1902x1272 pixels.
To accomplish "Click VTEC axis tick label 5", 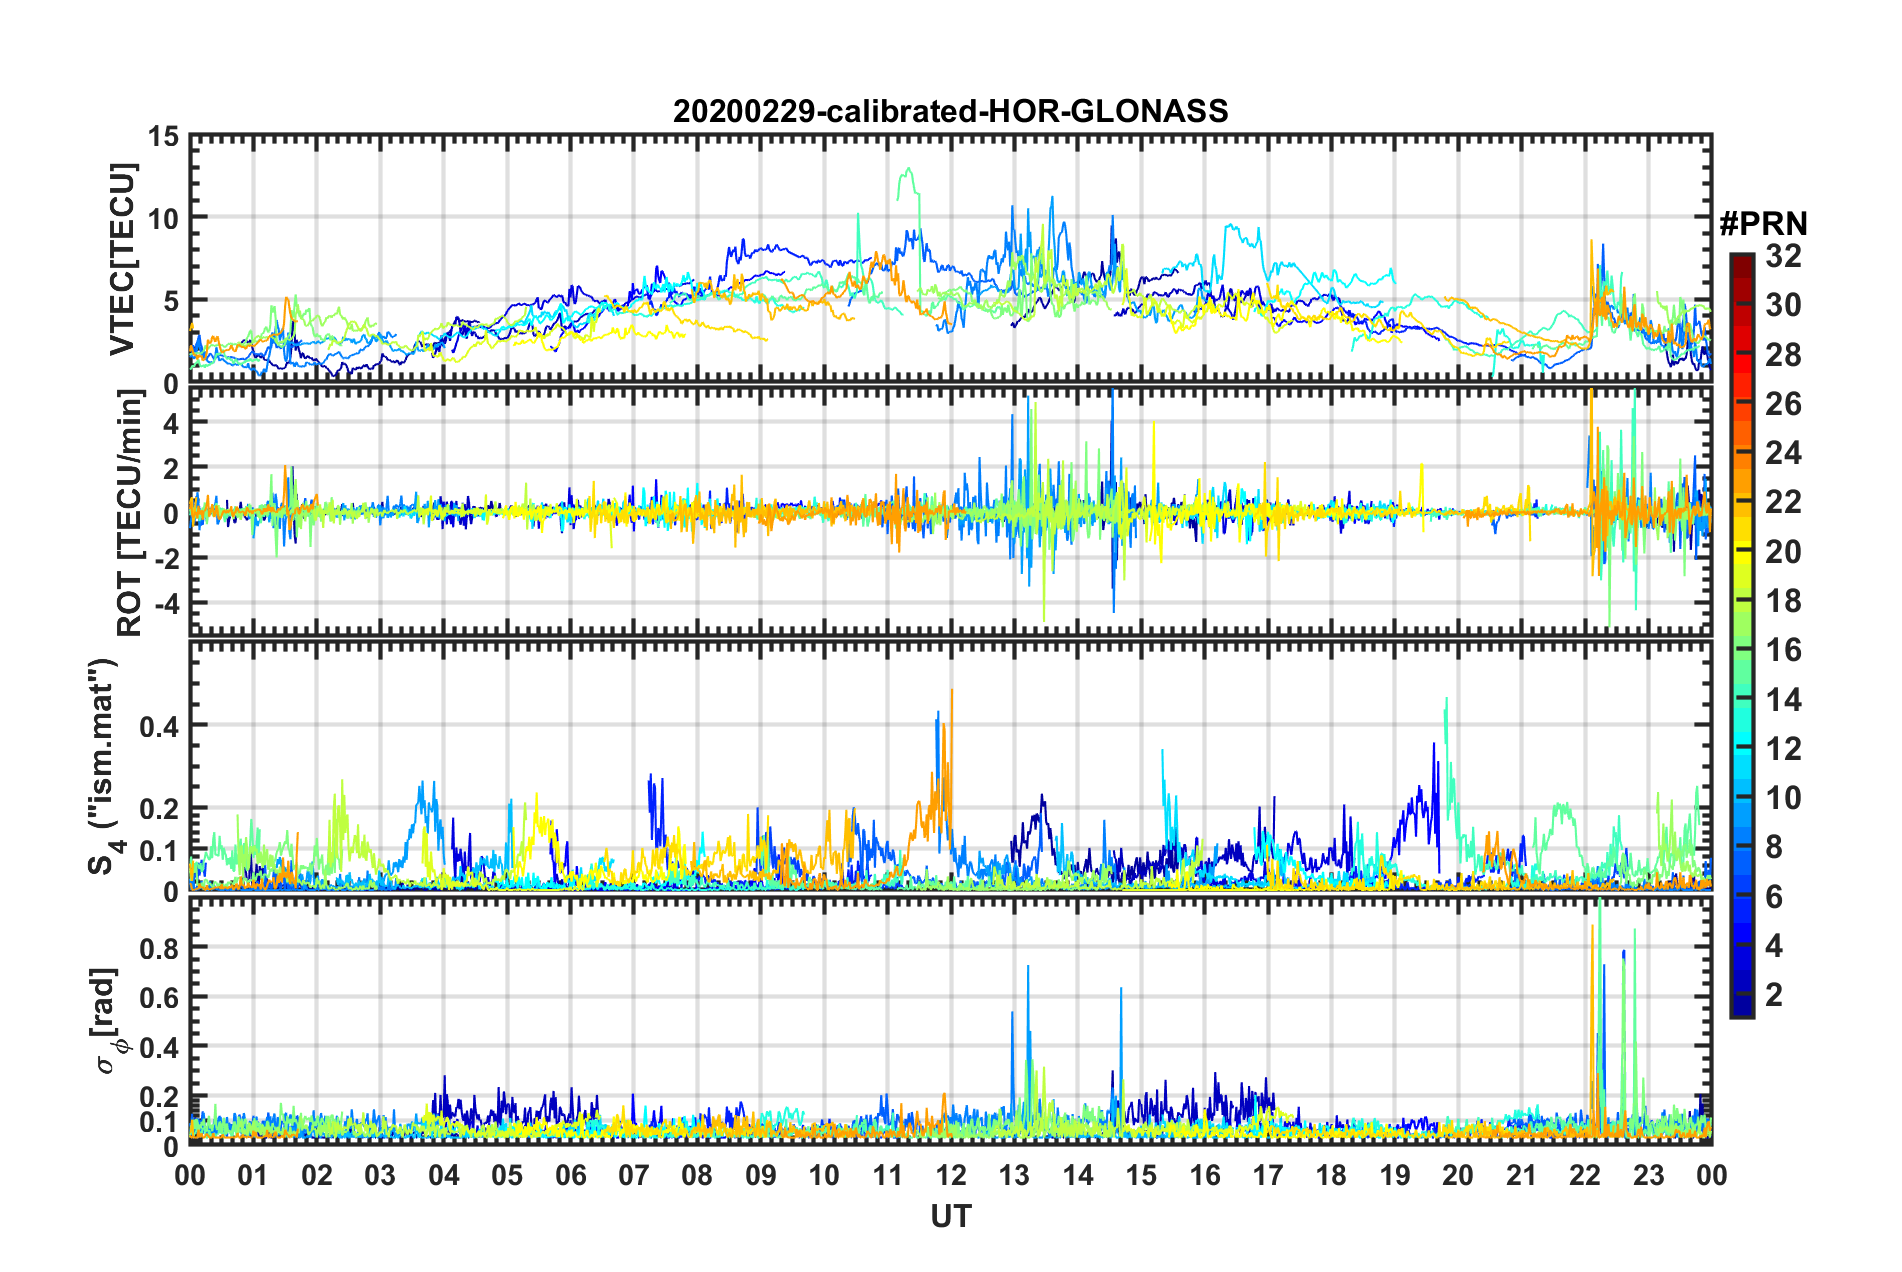I will click(172, 301).
